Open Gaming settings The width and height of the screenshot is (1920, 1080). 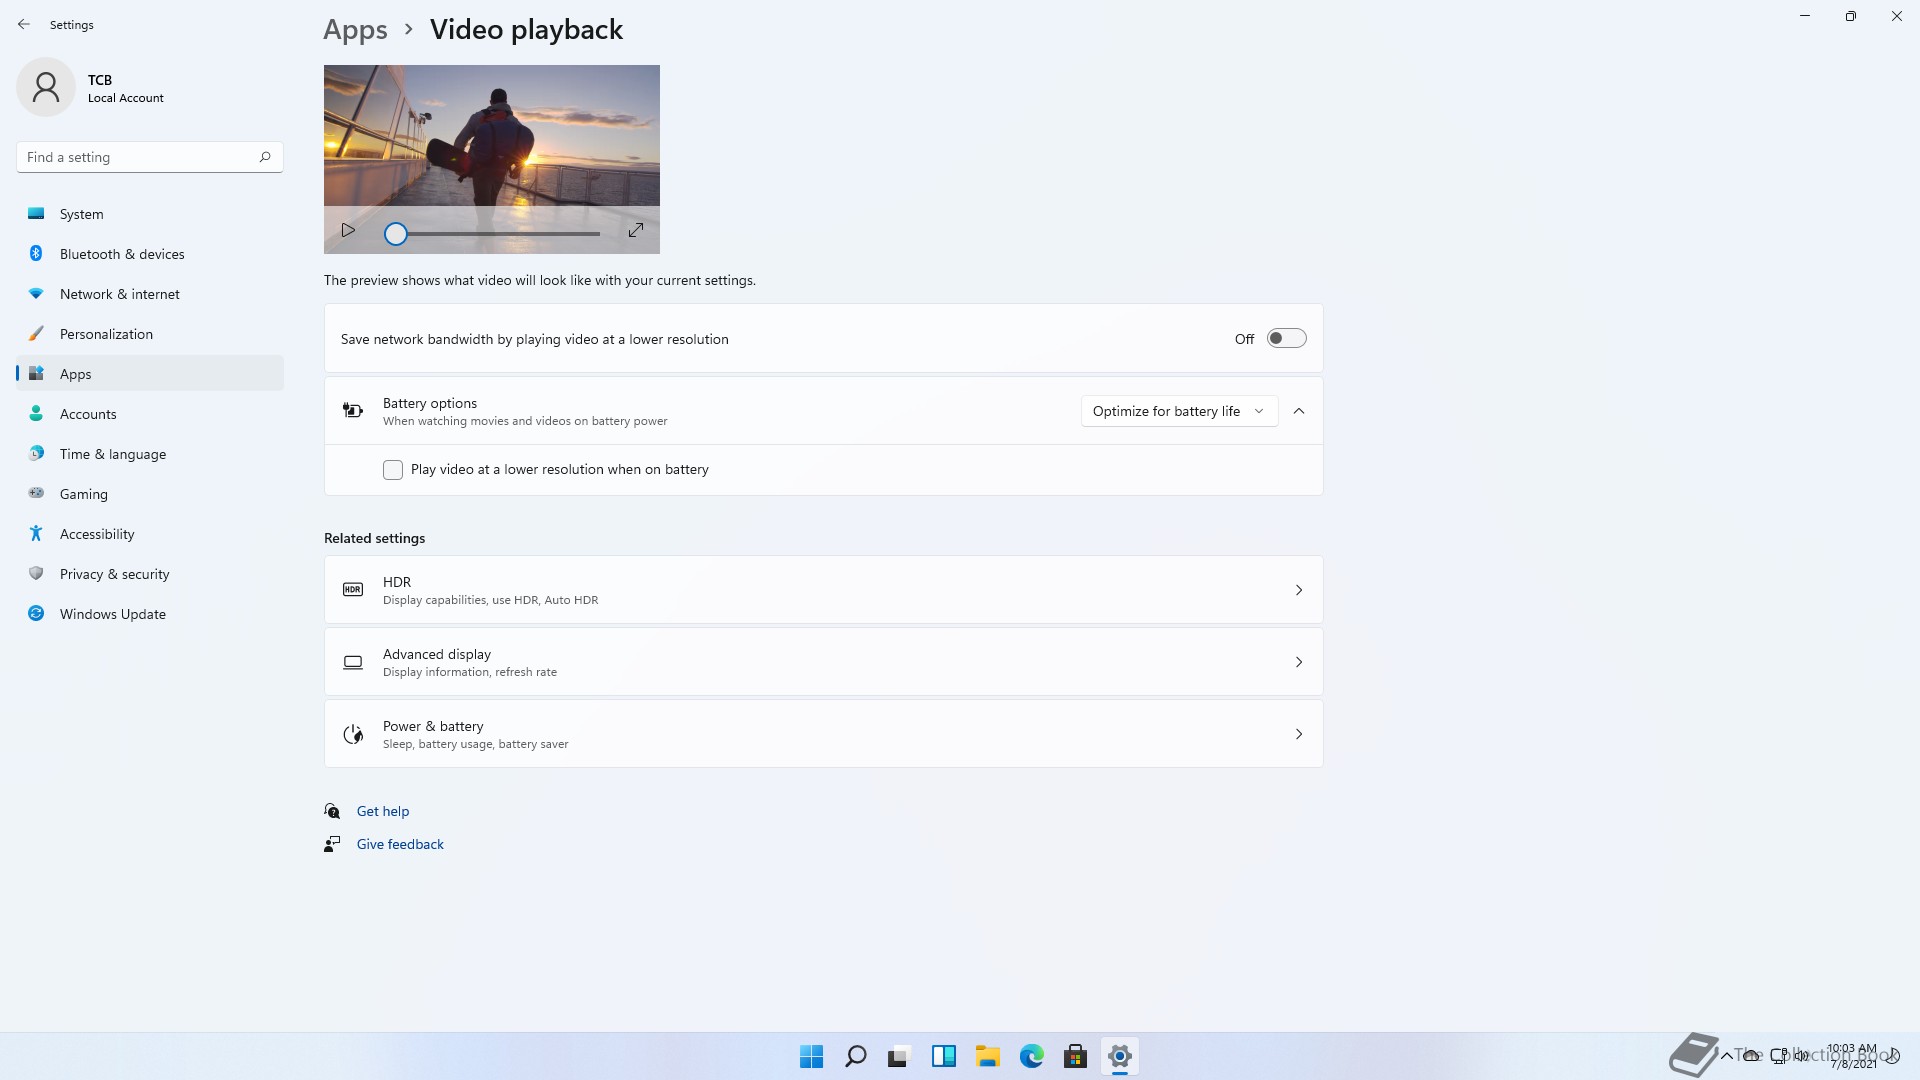tap(150, 494)
